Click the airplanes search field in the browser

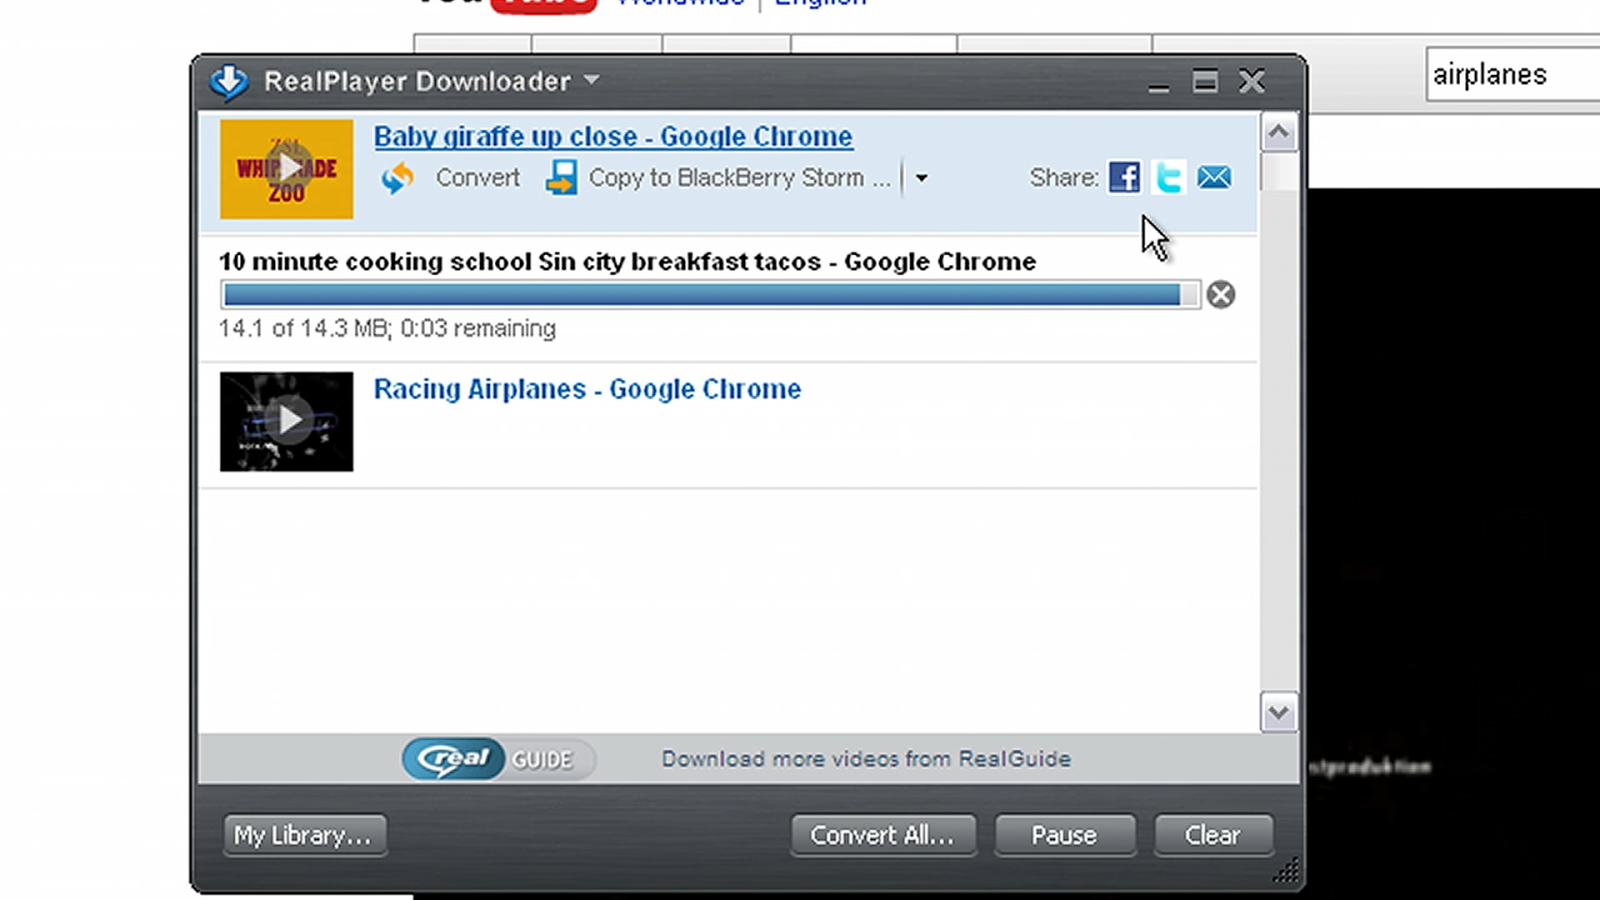coord(1512,74)
